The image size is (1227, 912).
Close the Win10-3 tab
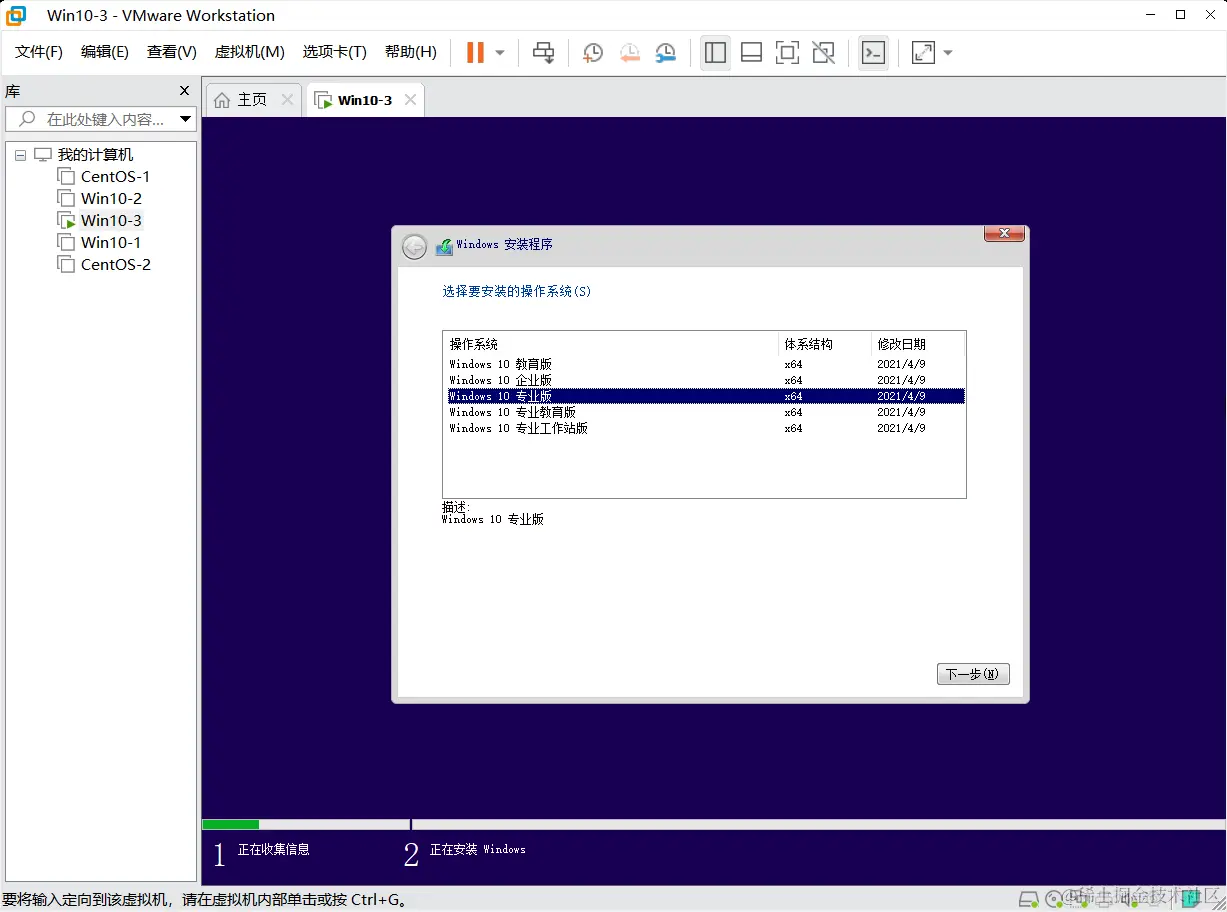(410, 100)
